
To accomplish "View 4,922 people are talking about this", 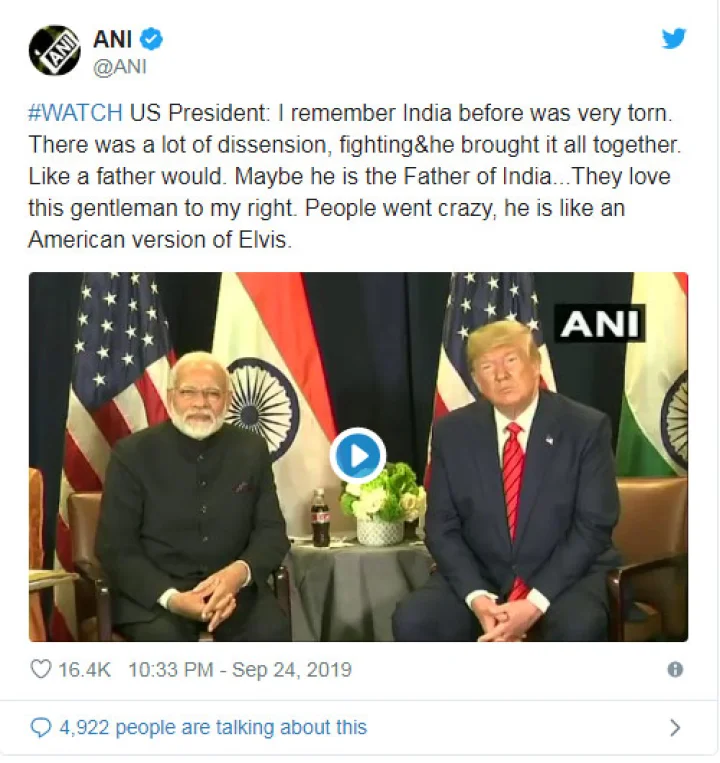I will point(213,727).
